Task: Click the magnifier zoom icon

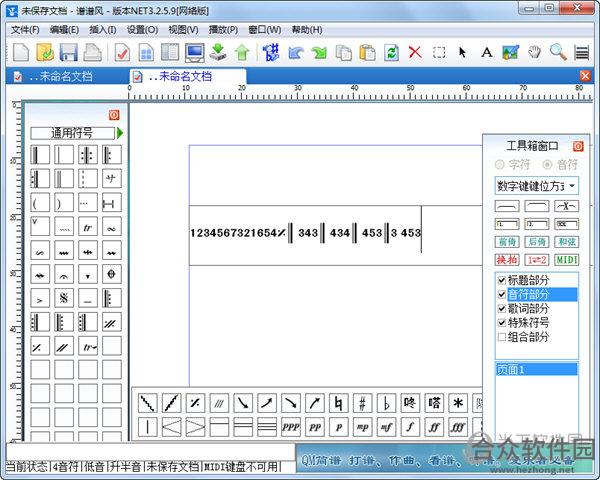Action: pos(558,52)
